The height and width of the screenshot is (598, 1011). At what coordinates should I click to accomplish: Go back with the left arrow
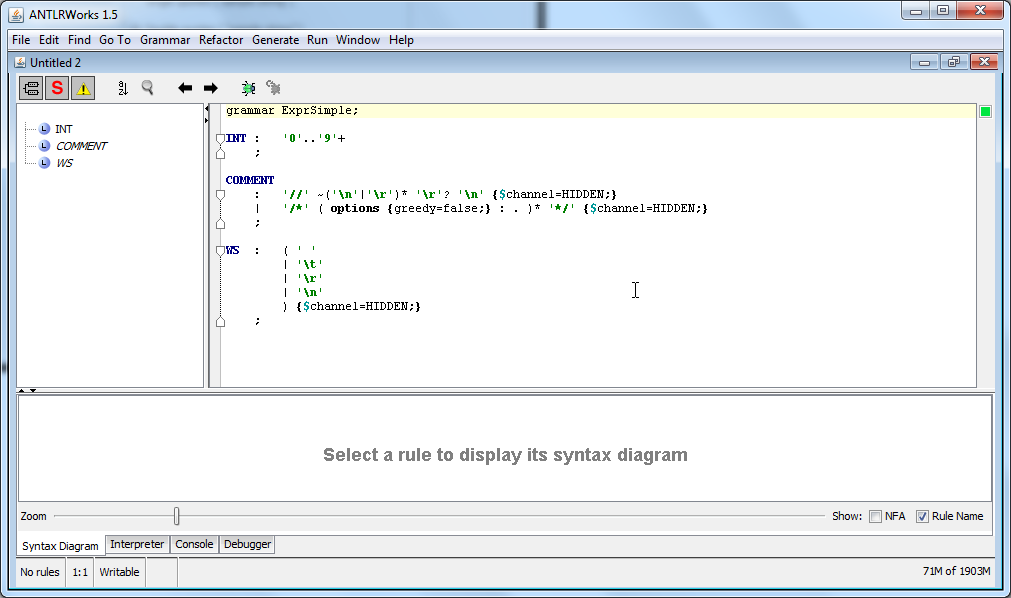(185, 88)
